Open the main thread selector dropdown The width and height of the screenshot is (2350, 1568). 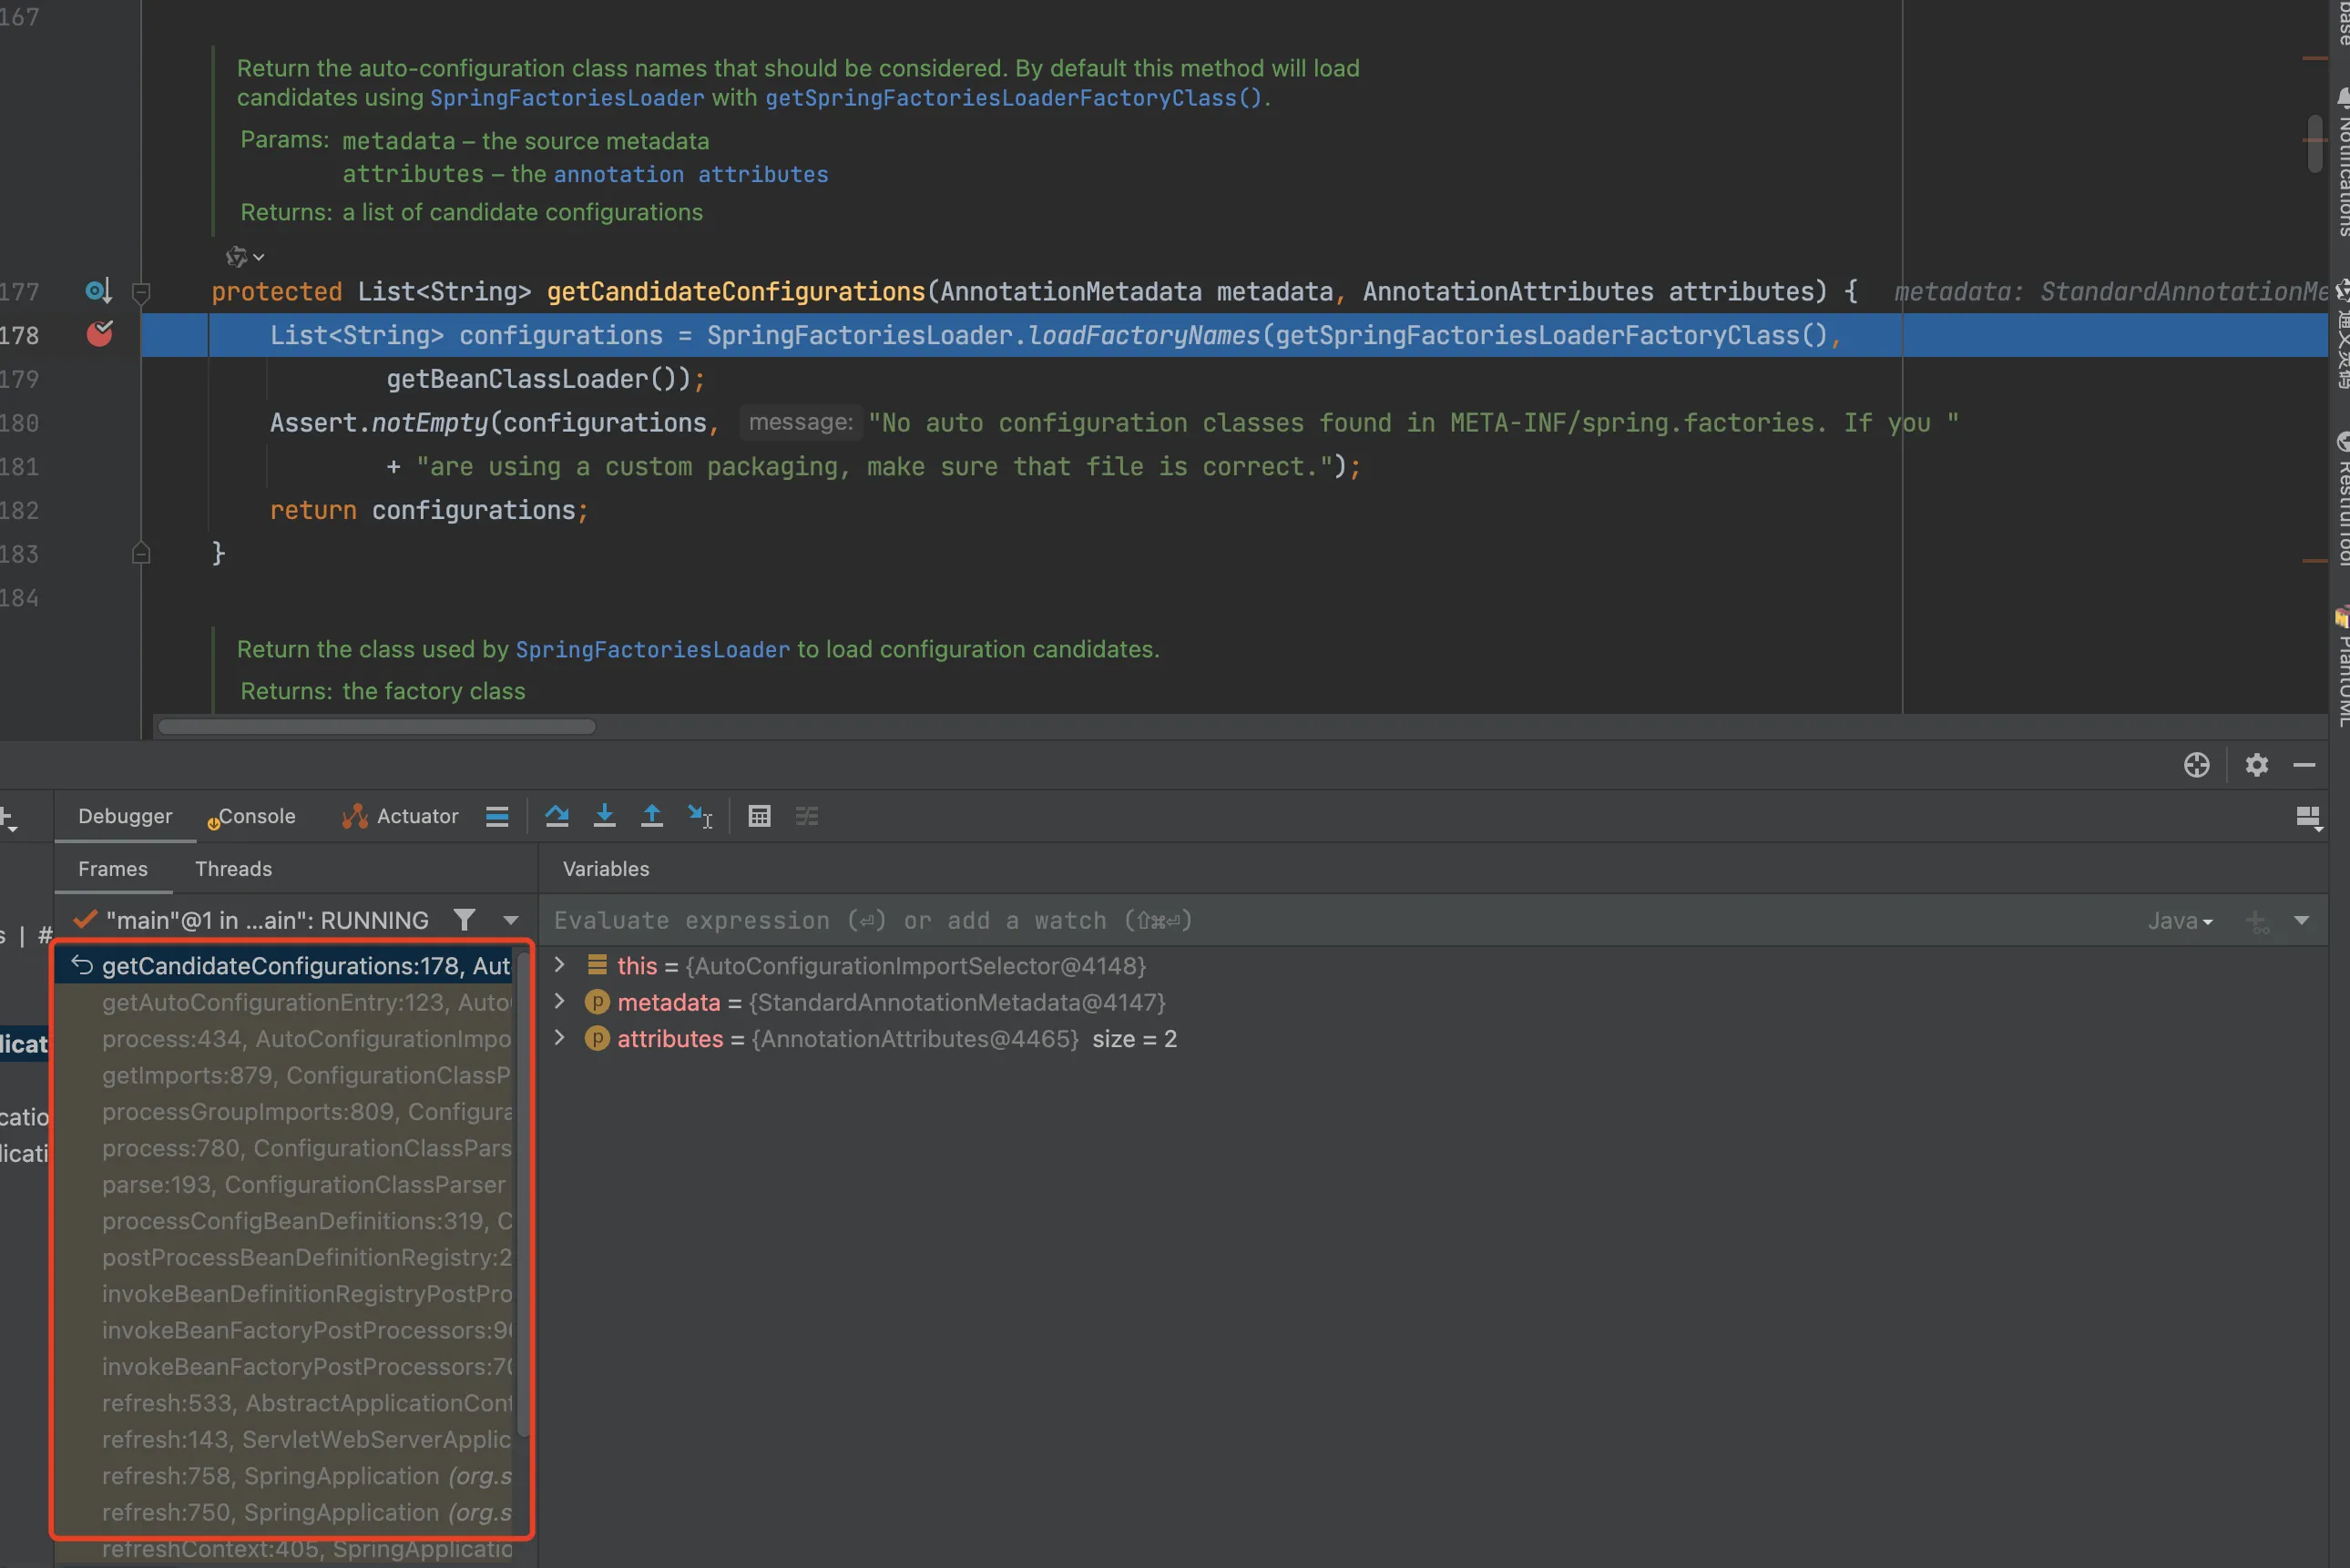click(511, 920)
